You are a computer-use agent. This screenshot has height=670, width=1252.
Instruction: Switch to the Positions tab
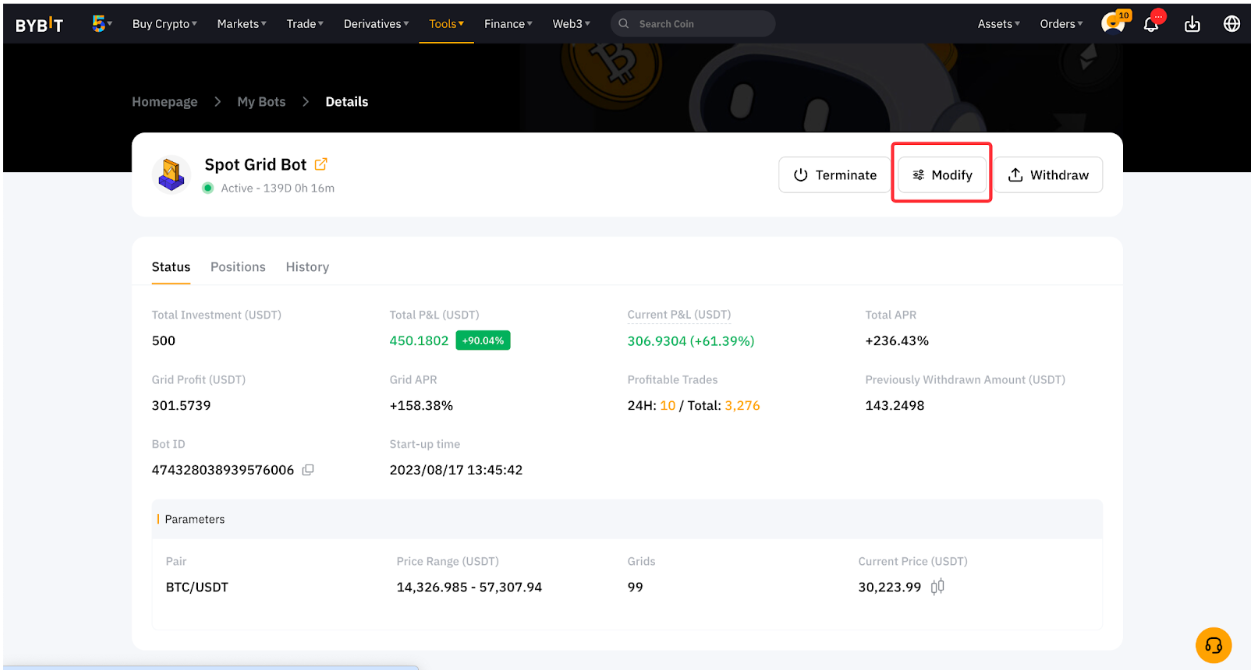[238, 267]
